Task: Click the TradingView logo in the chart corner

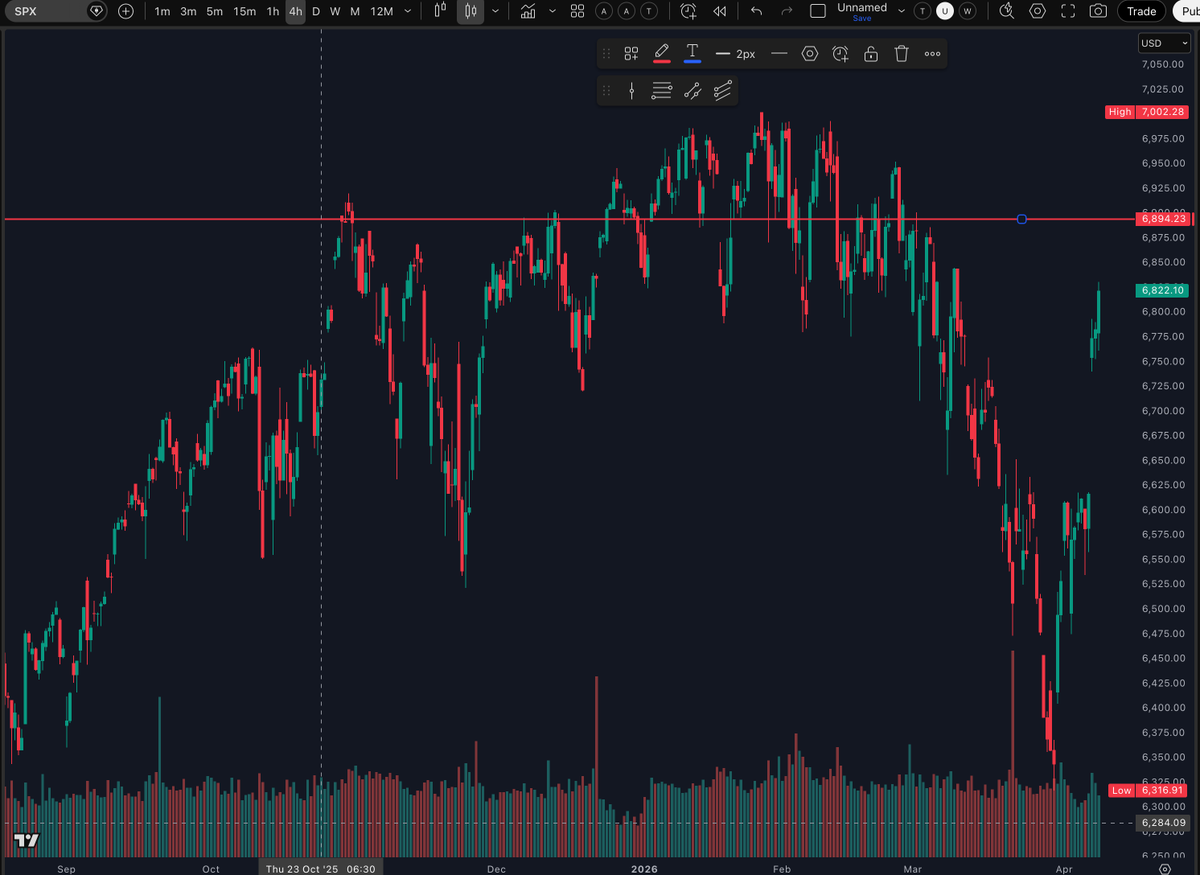Action: coord(26,841)
